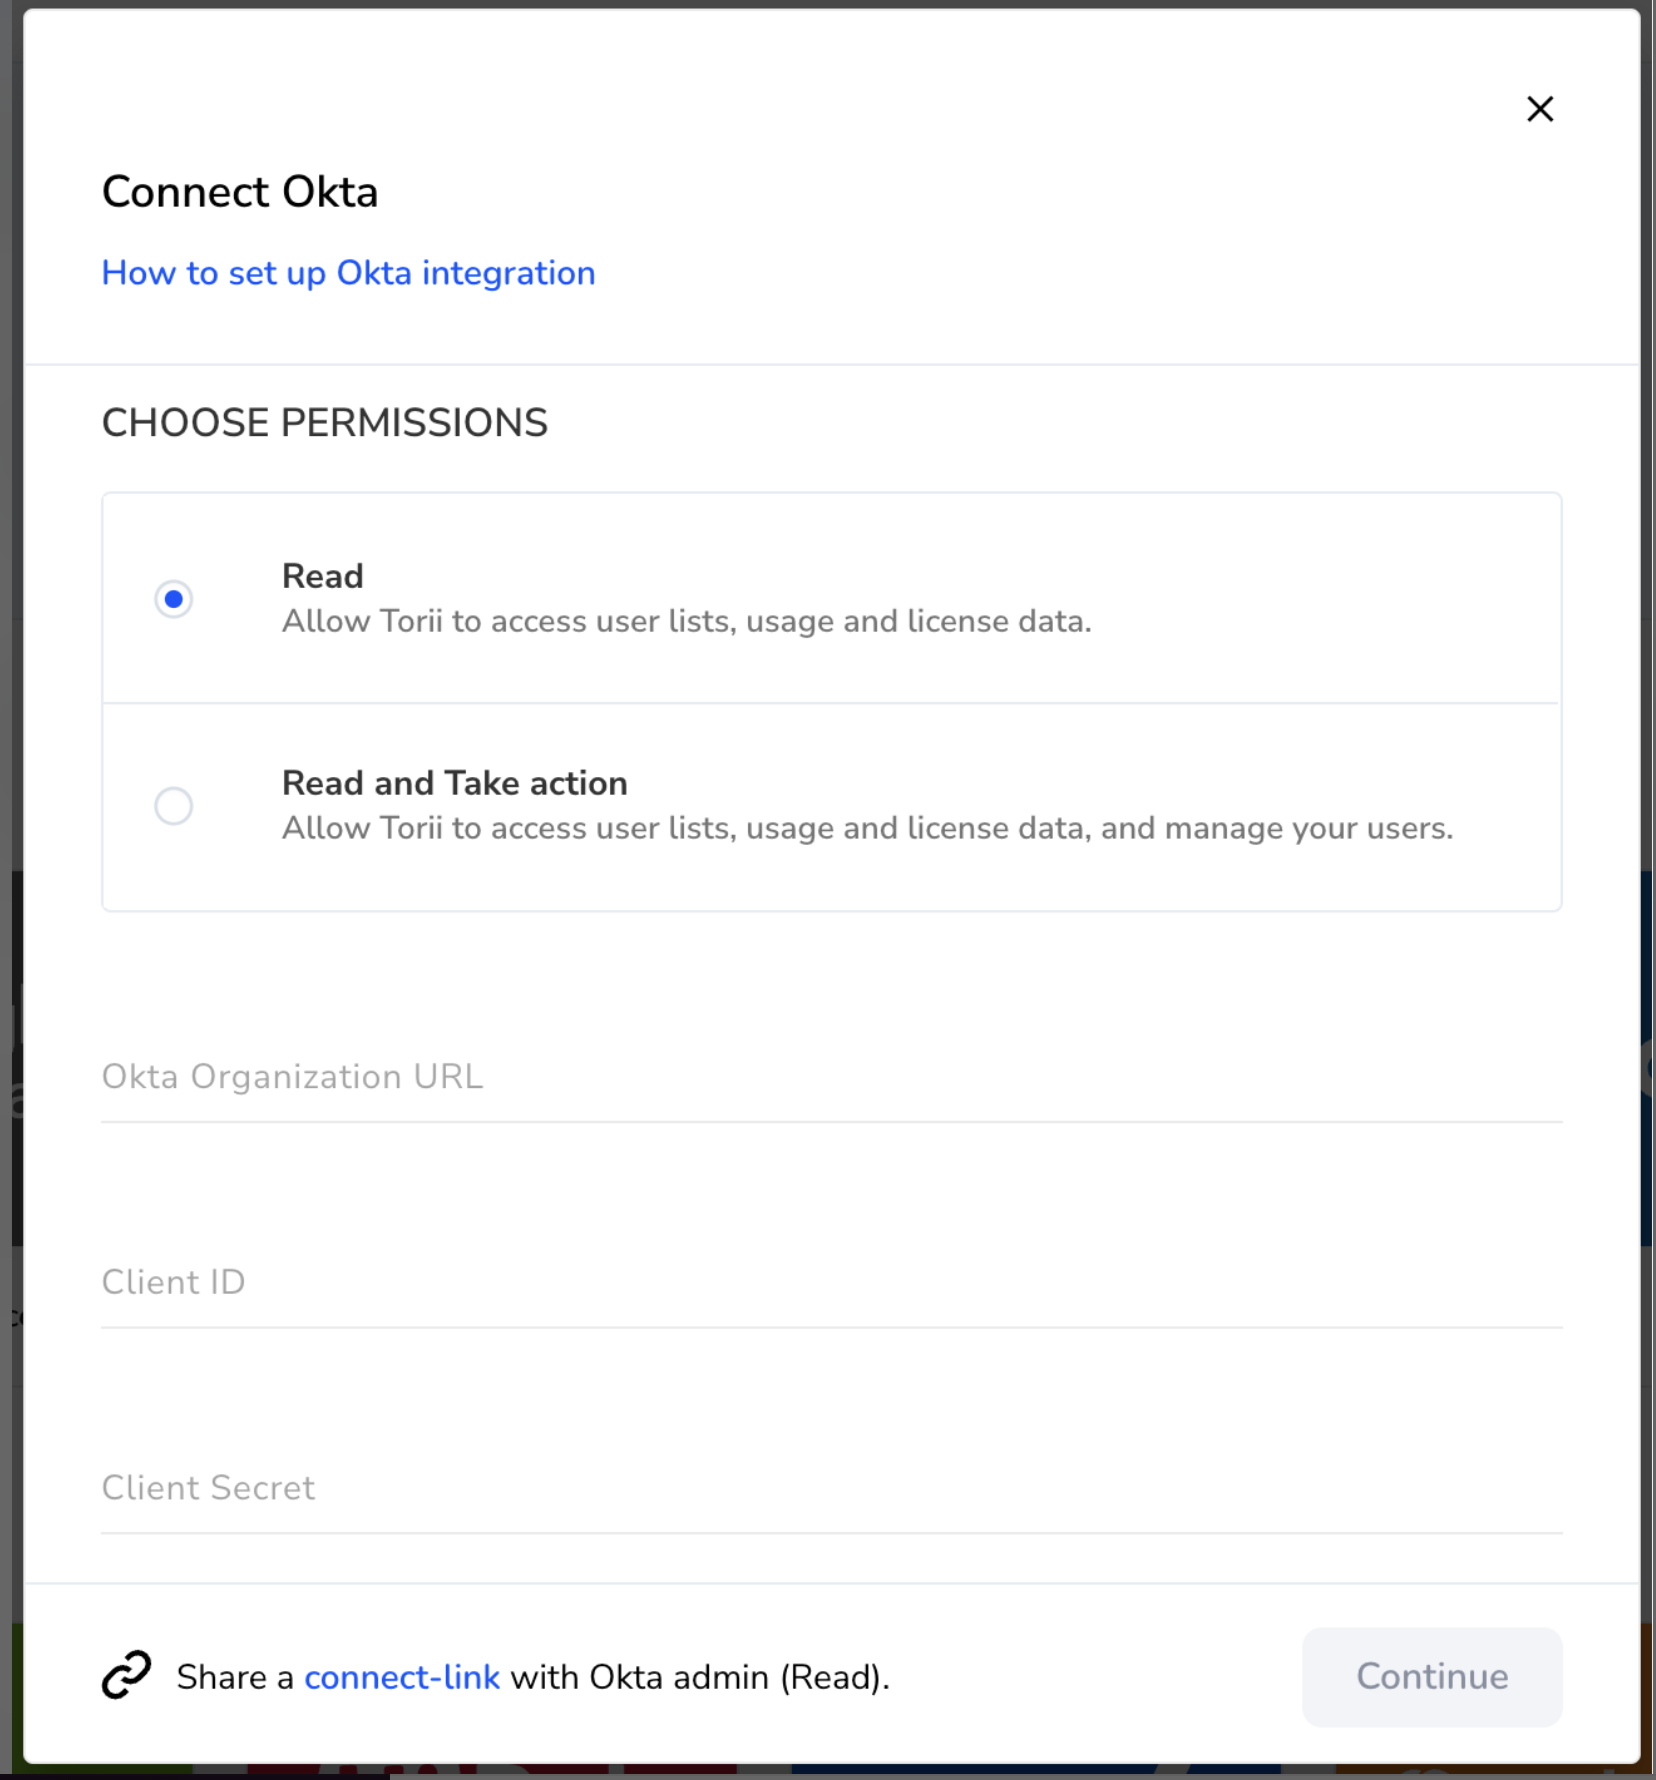
Task: Click the Connect Okta dialog title
Action: (240, 192)
